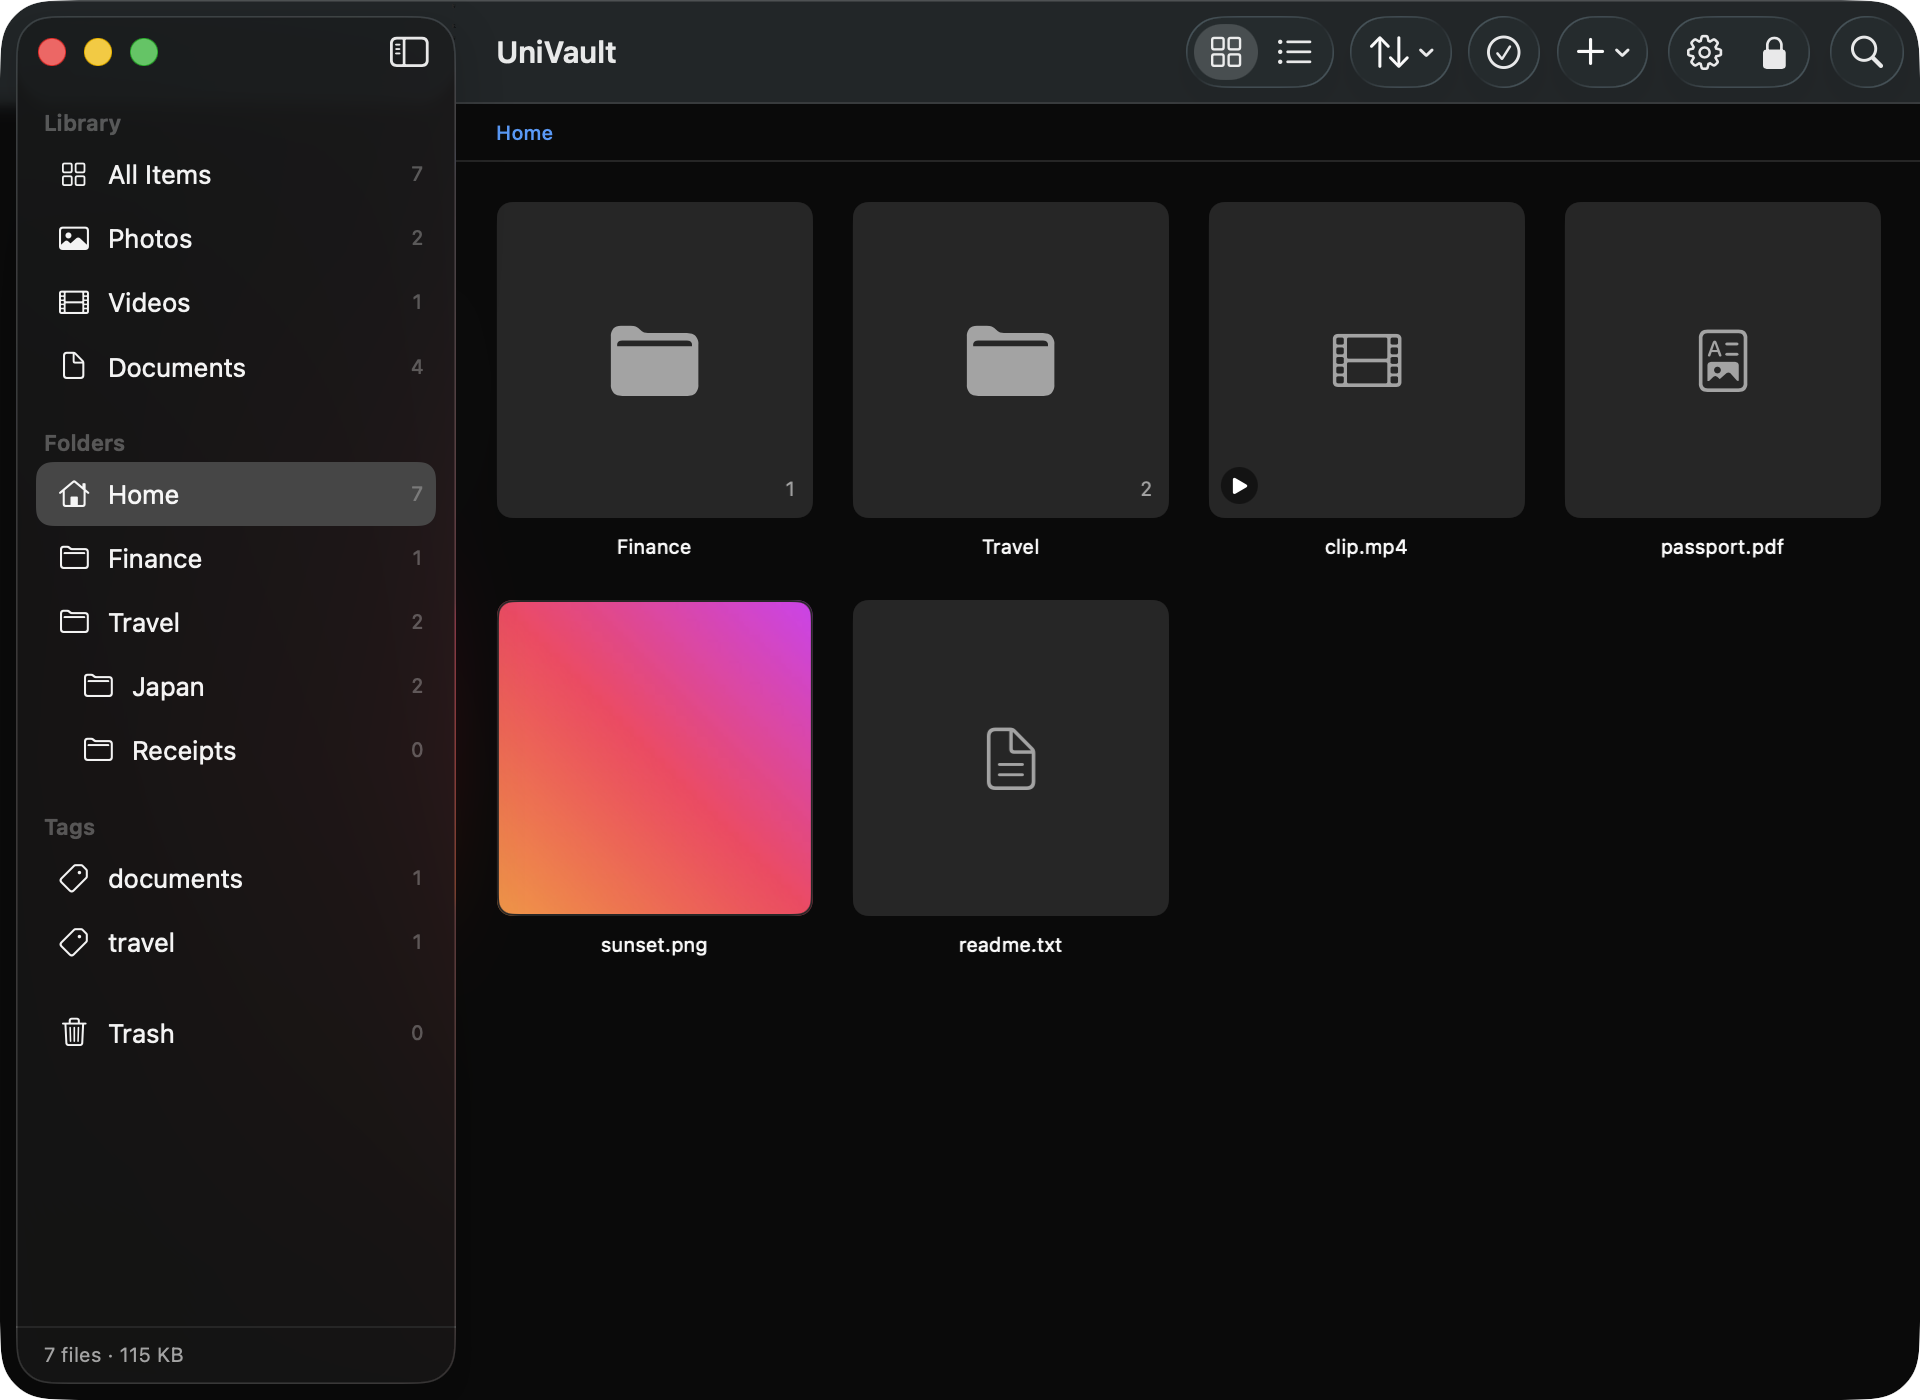
Task: Click the readme.txt file name
Action: coord(1010,945)
